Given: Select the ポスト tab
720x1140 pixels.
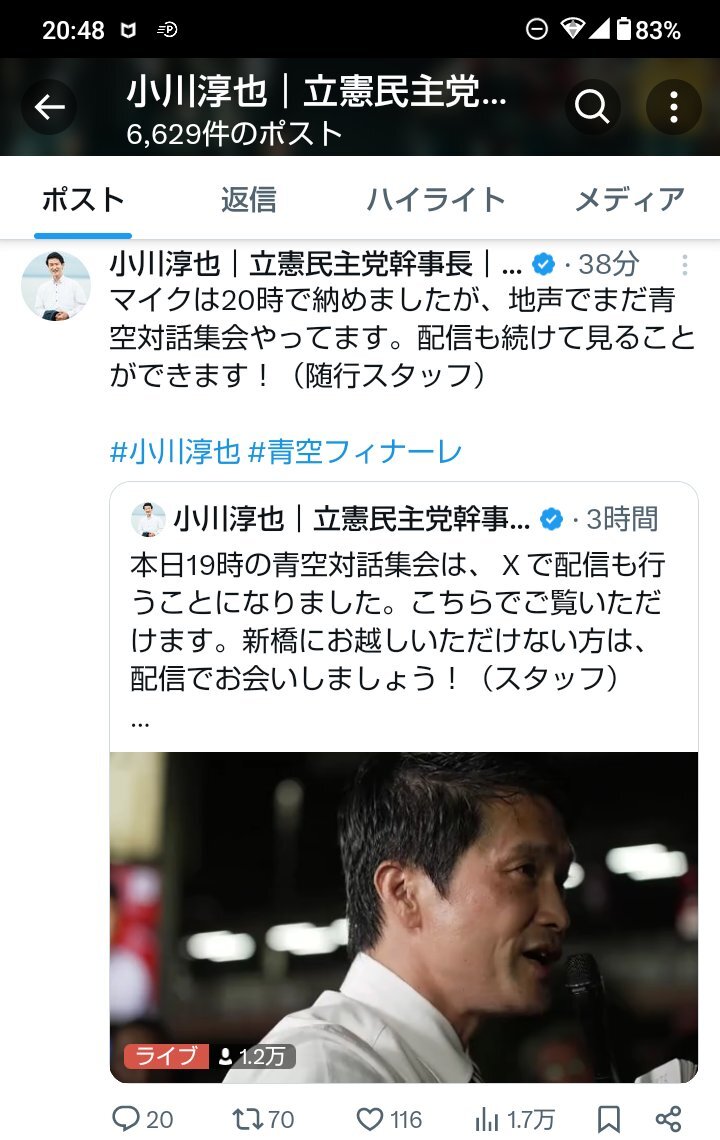Looking at the screenshot, I should click(x=83, y=199).
